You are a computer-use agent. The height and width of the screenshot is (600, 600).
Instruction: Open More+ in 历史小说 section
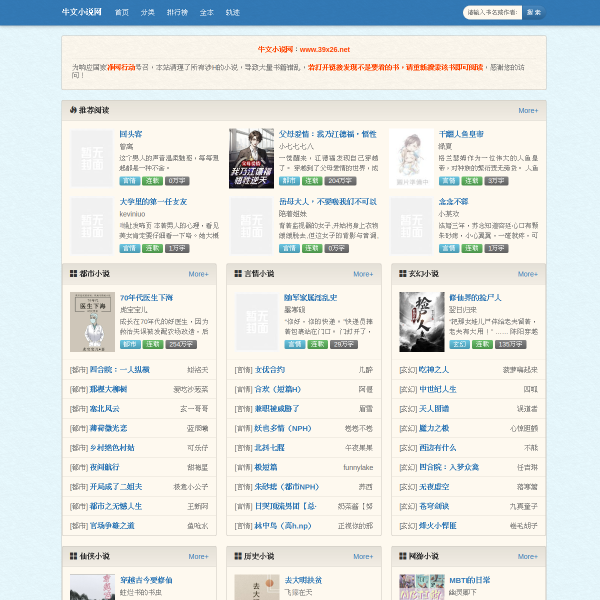[x=363, y=556]
